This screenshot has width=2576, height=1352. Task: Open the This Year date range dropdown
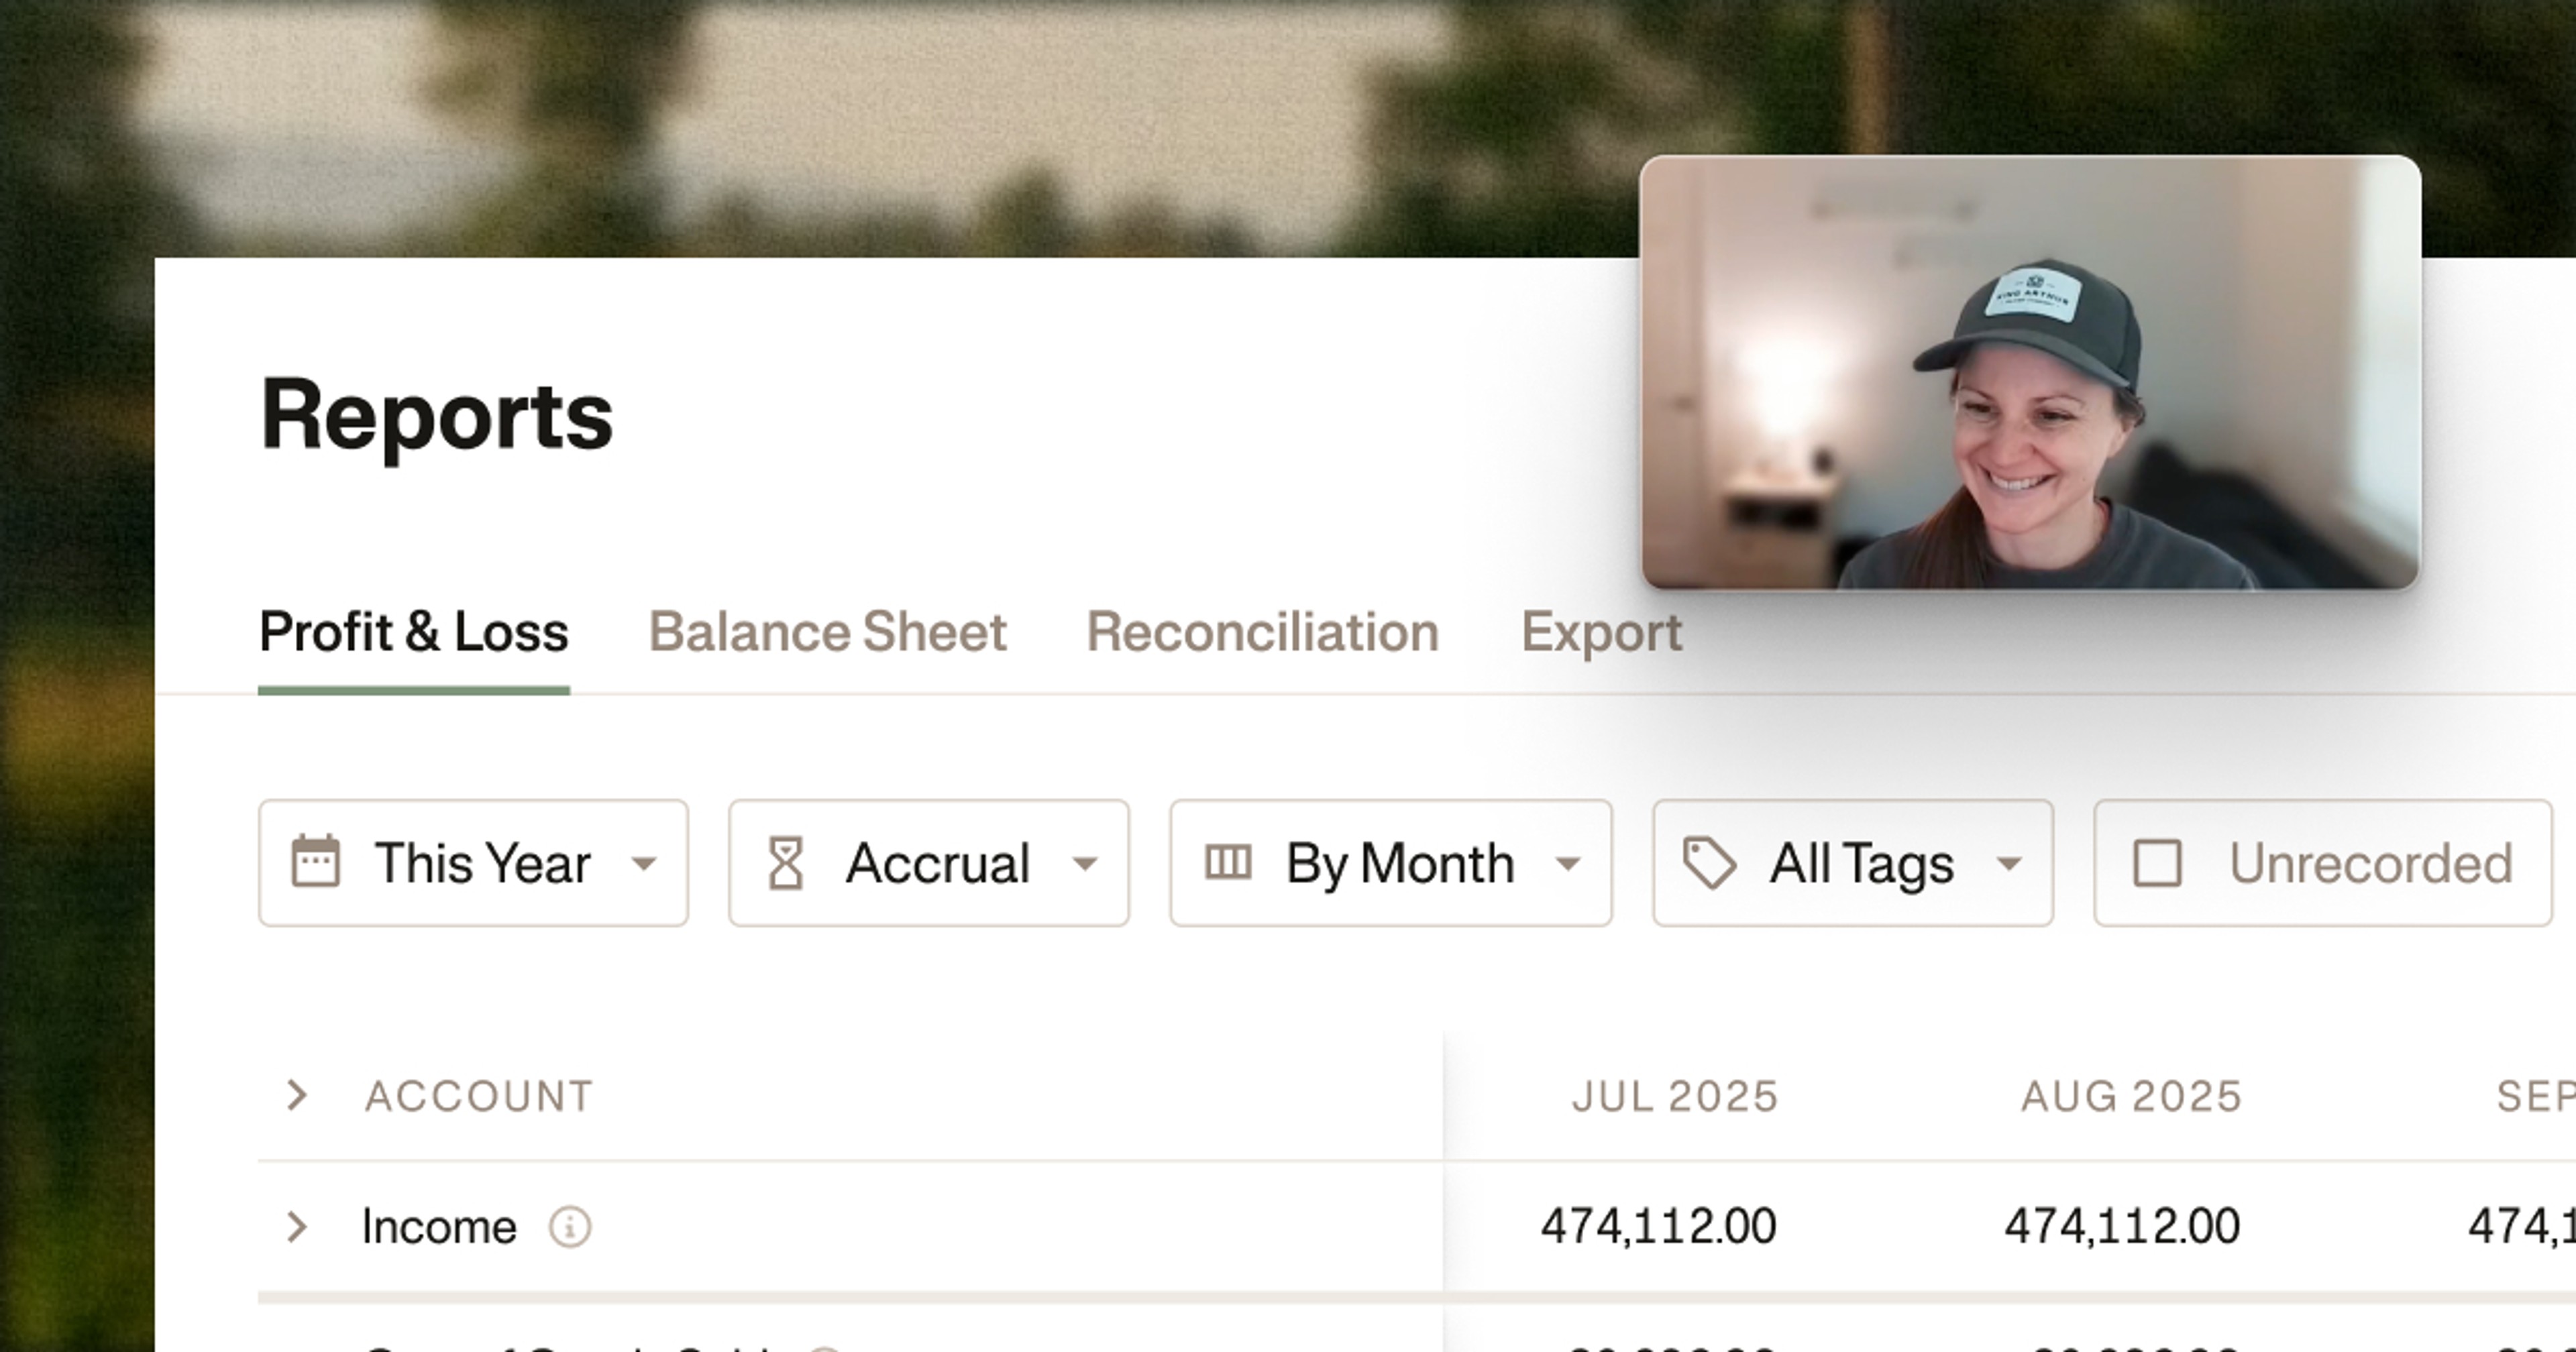tap(473, 863)
